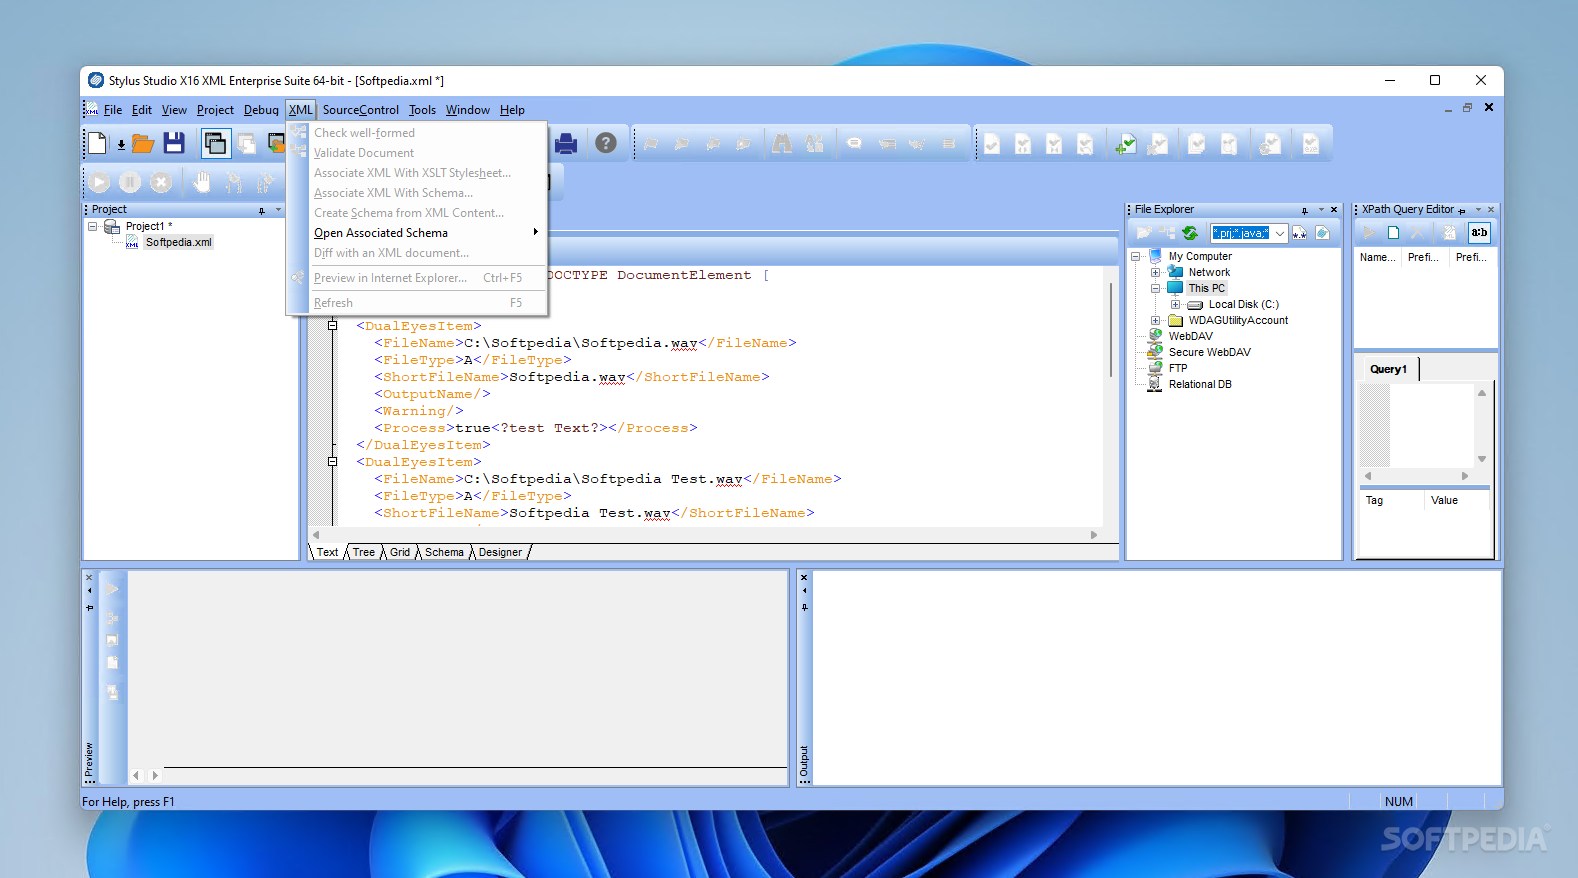Screen dimensions: 1578x878
Task: Click the debug Run play icon
Action: tap(99, 182)
